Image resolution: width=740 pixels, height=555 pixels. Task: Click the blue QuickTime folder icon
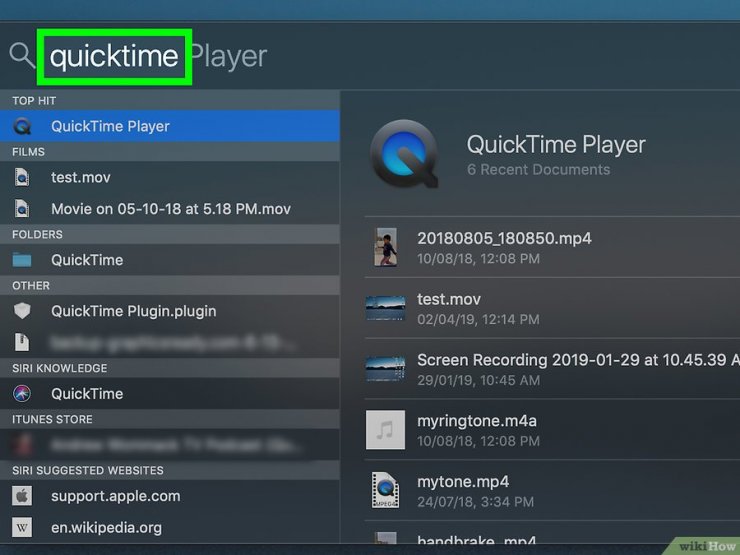point(22,260)
